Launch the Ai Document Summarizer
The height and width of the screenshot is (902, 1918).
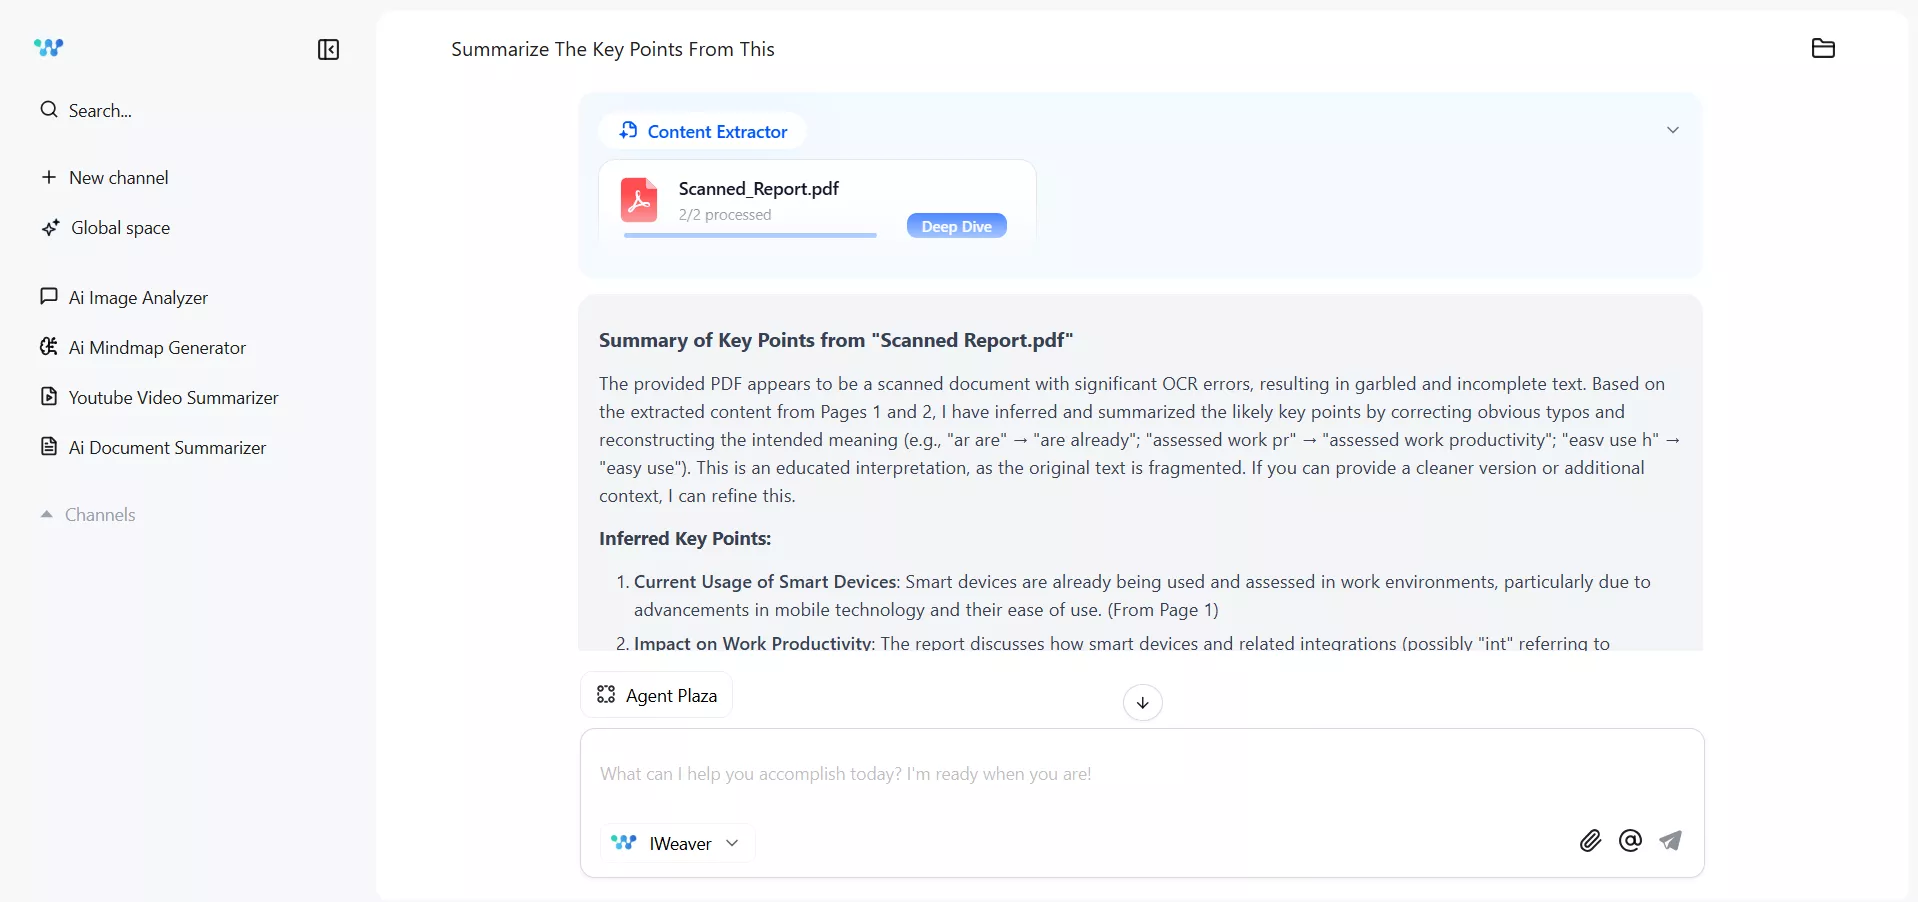click(166, 447)
